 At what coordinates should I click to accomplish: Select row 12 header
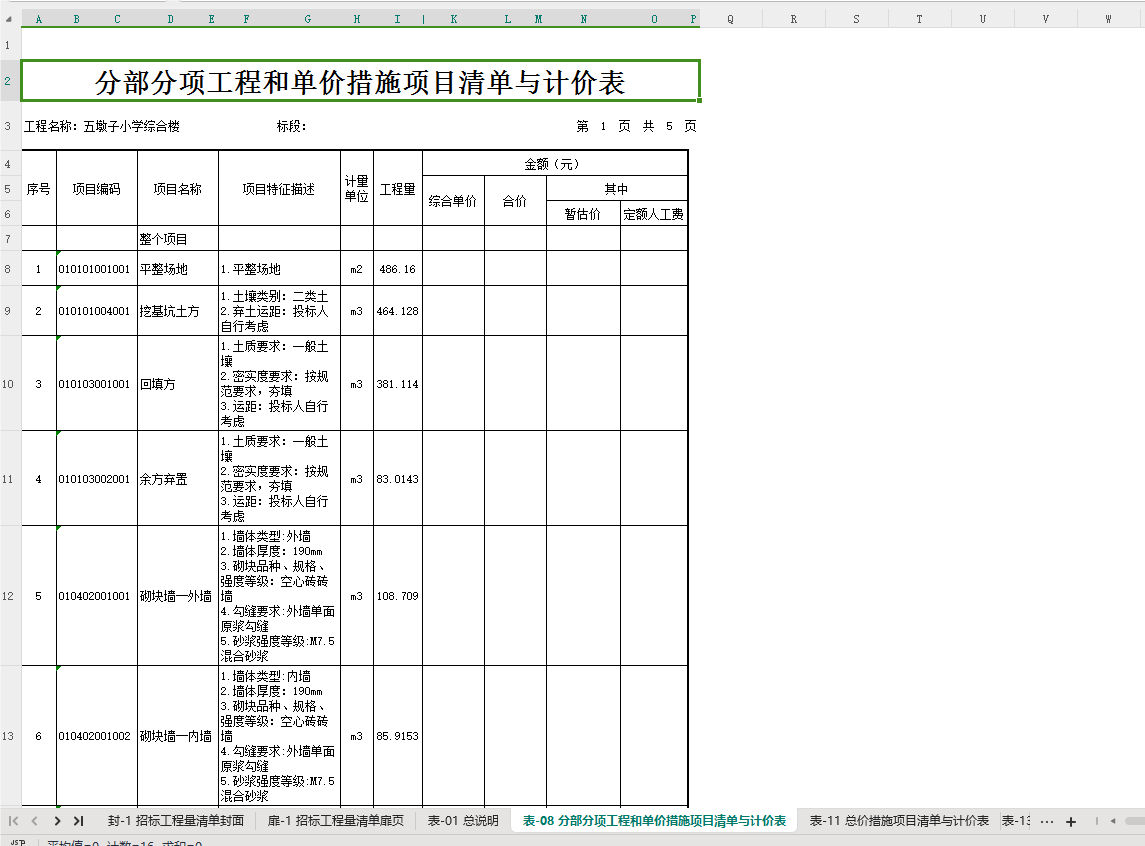point(9,596)
